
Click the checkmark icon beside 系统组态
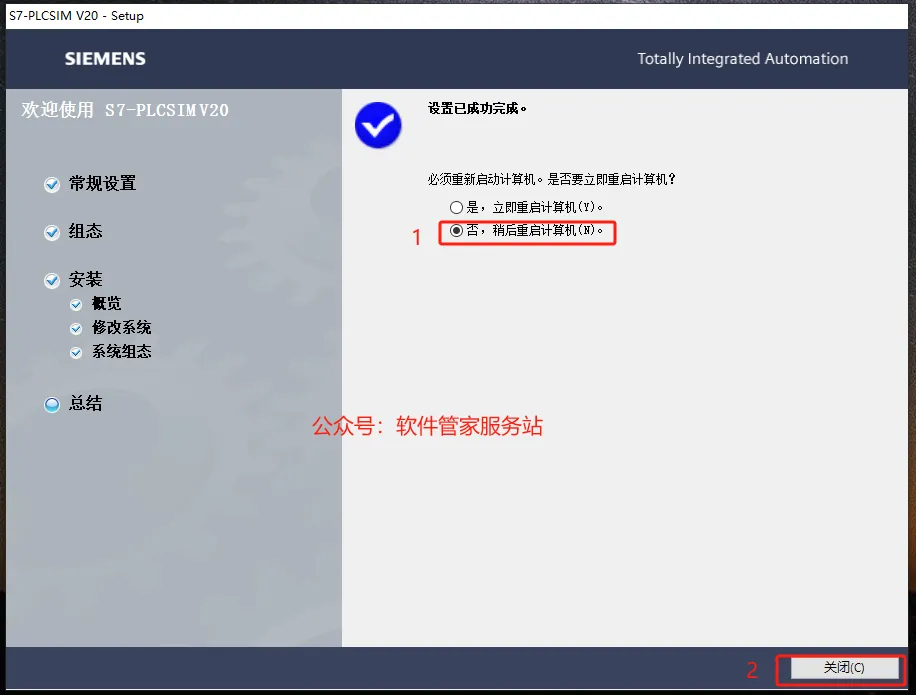click(x=76, y=352)
